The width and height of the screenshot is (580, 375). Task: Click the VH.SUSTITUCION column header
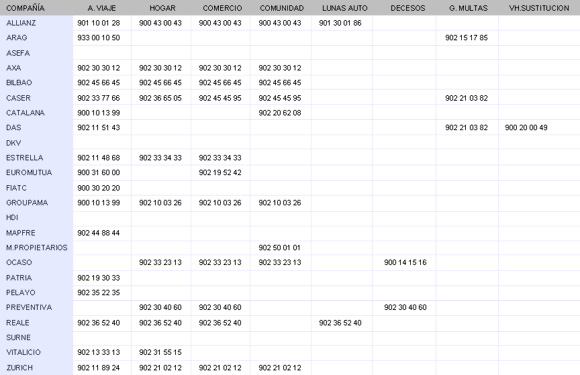539,8
